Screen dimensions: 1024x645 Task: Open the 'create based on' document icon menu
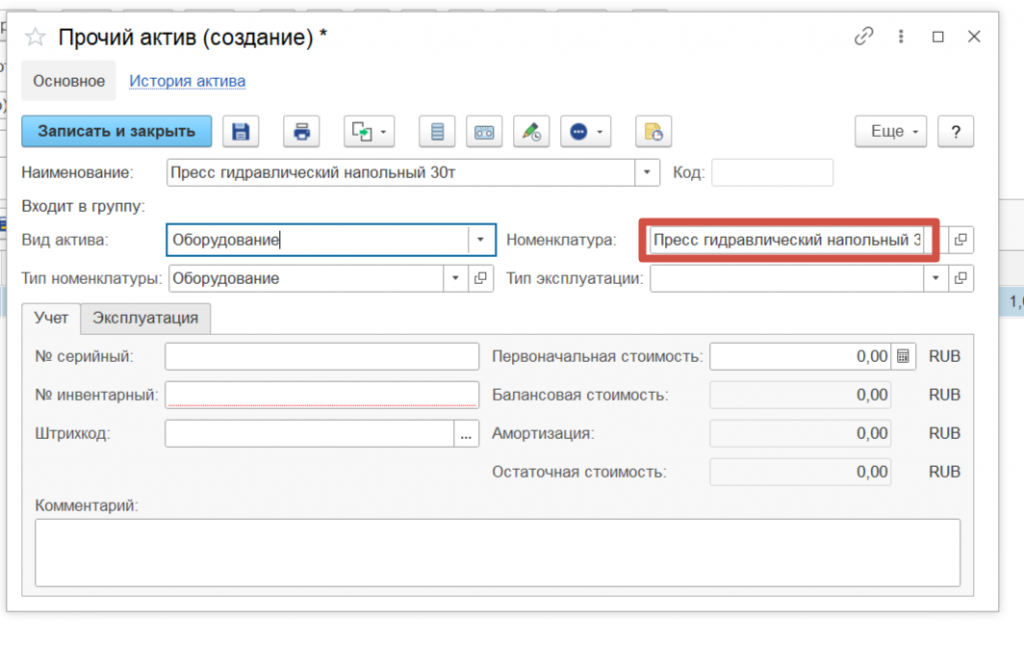(369, 131)
